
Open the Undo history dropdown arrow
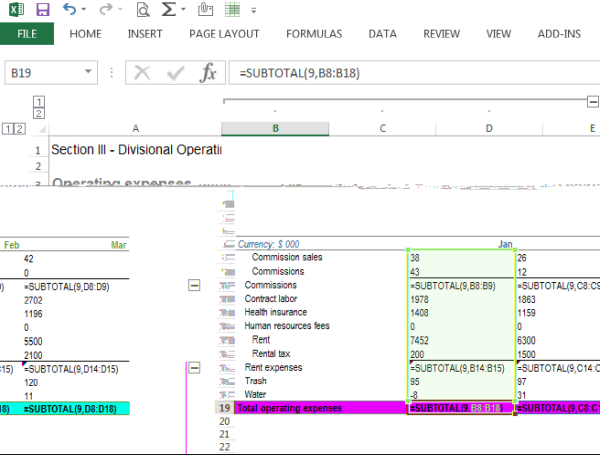pos(84,11)
